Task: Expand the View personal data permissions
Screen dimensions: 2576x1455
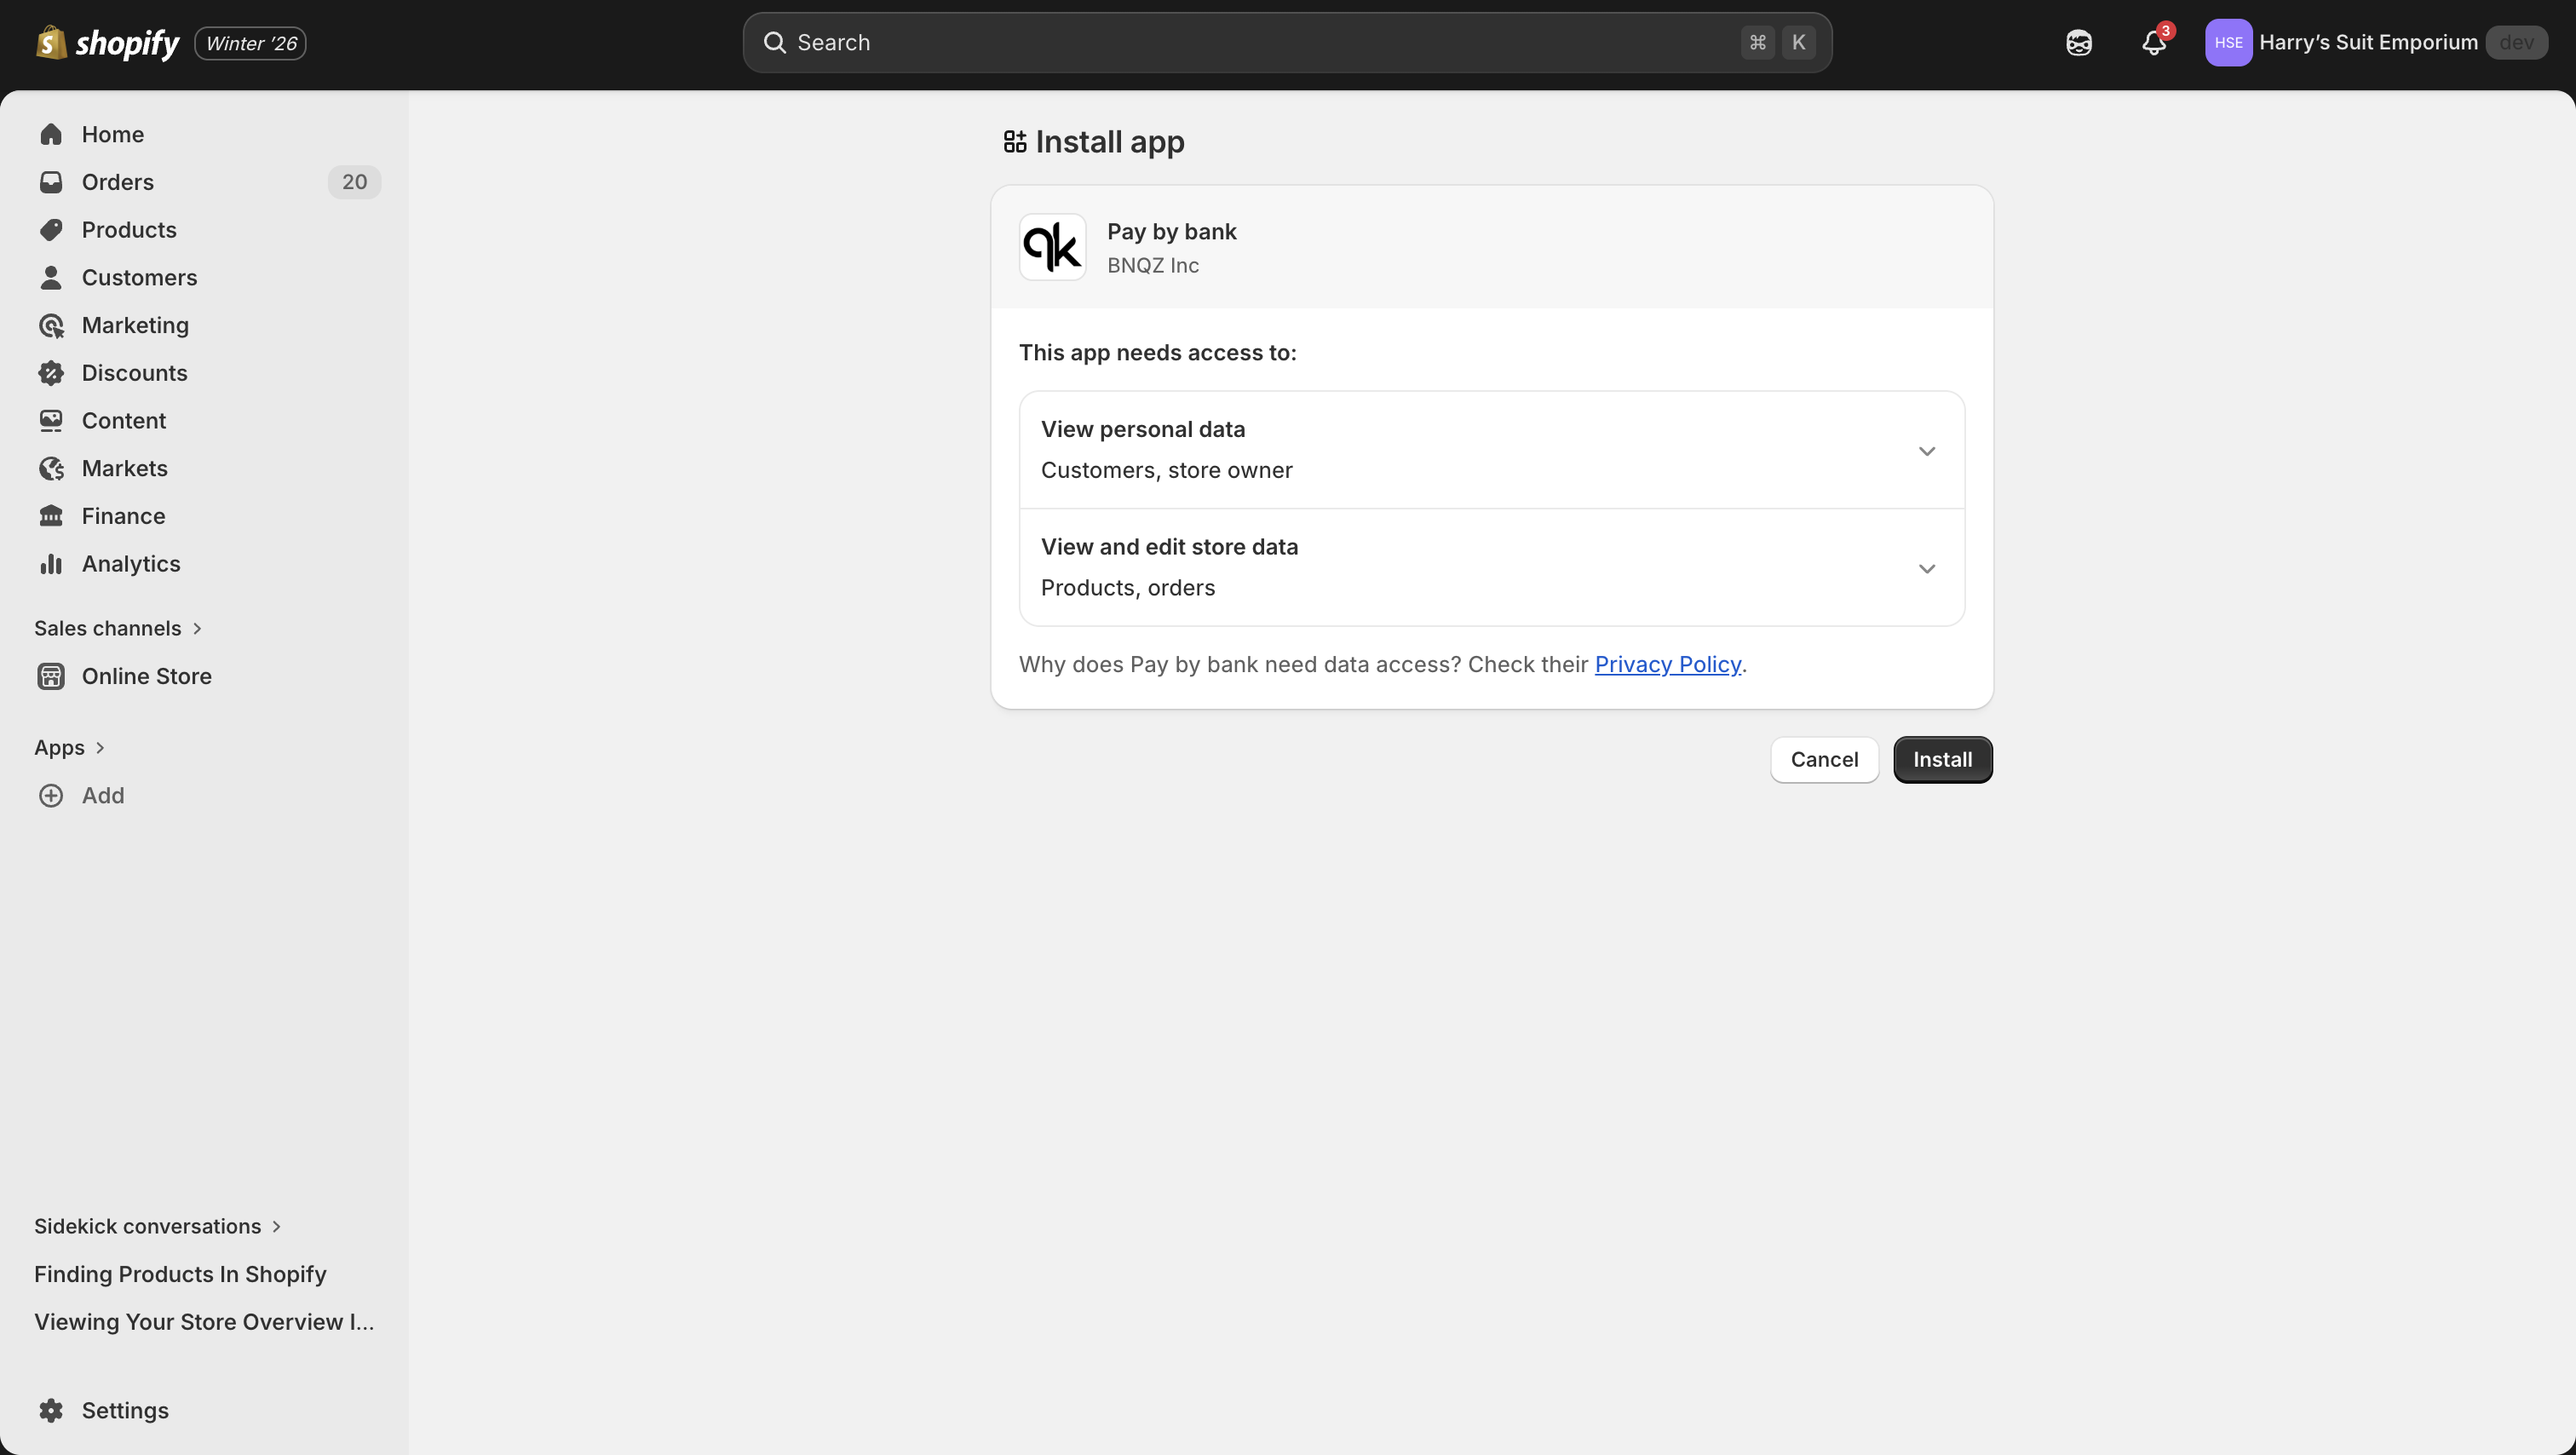Action: point(1926,451)
